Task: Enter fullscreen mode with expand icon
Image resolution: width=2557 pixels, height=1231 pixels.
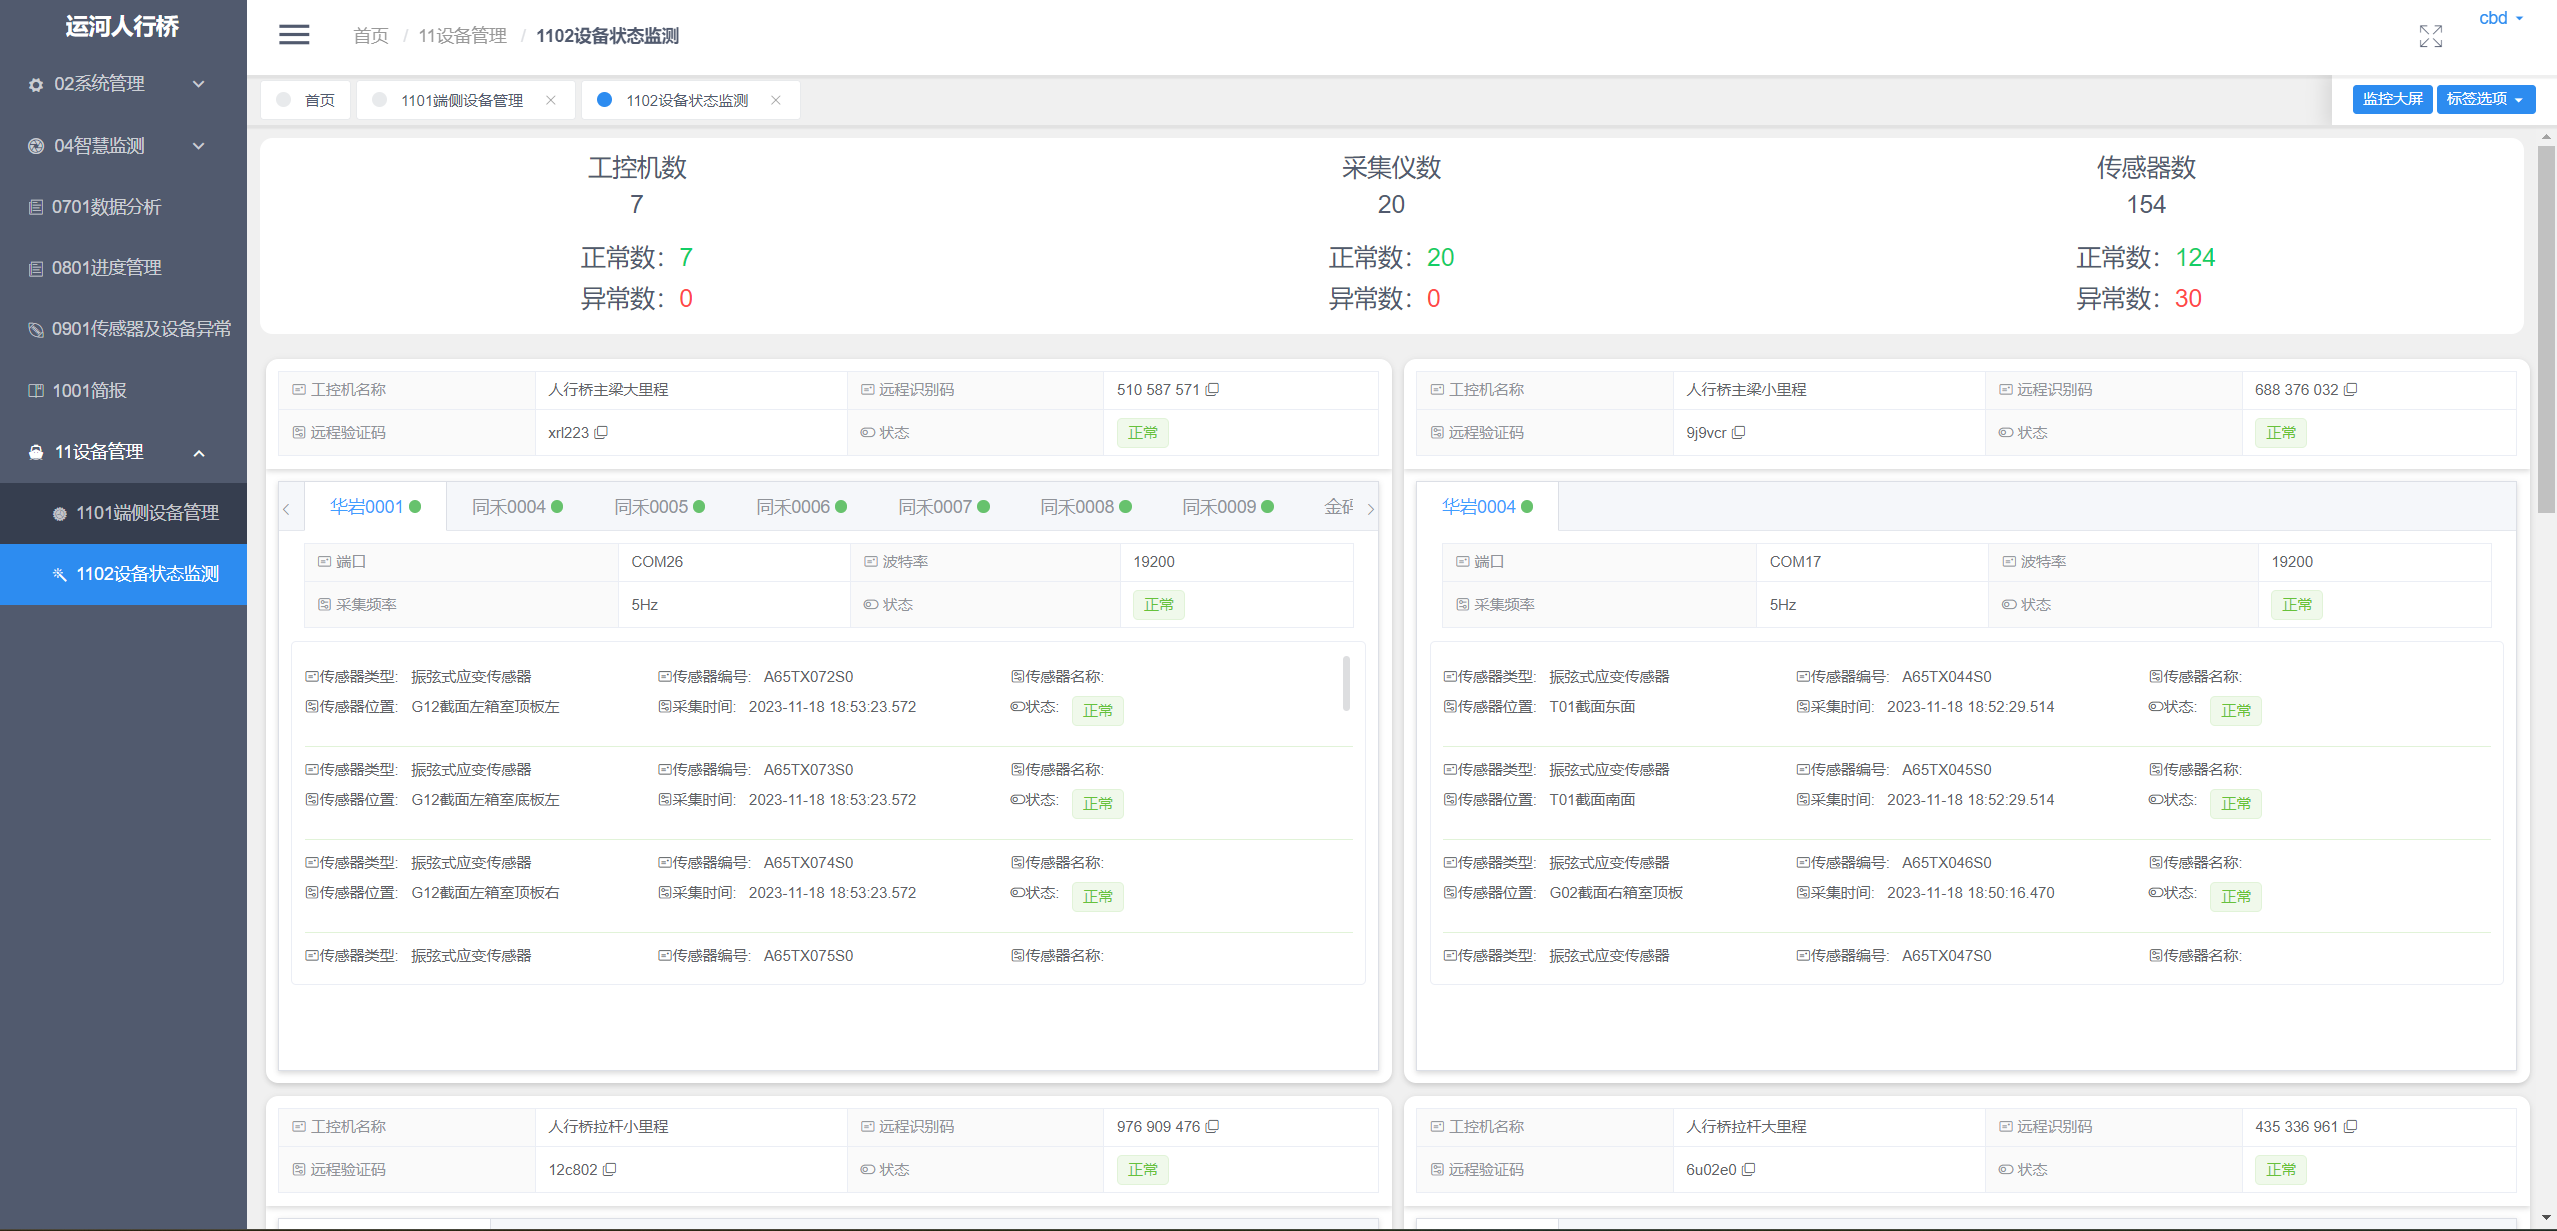Action: (x=2430, y=36)
